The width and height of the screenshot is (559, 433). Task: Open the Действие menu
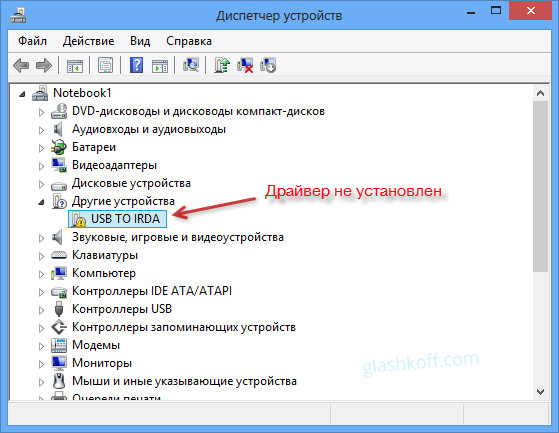click(88, 41)
